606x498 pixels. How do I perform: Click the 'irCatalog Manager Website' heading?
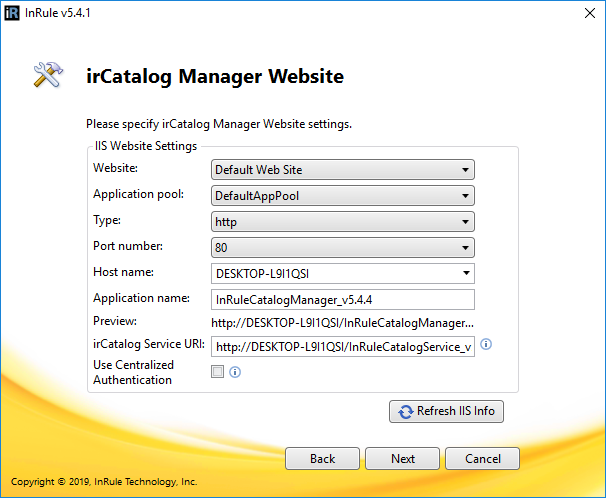tap(215, 76)
